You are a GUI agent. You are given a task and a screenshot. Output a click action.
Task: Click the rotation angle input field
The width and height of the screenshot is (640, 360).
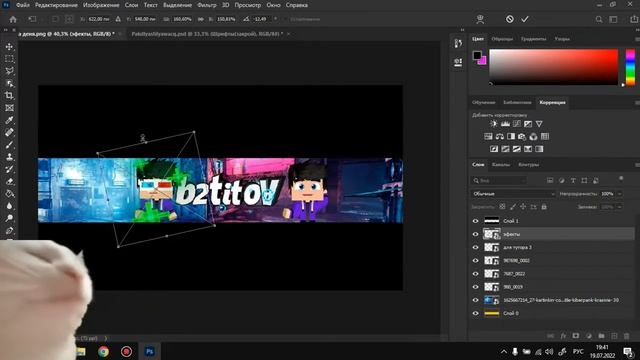click(x=260, y=19)
